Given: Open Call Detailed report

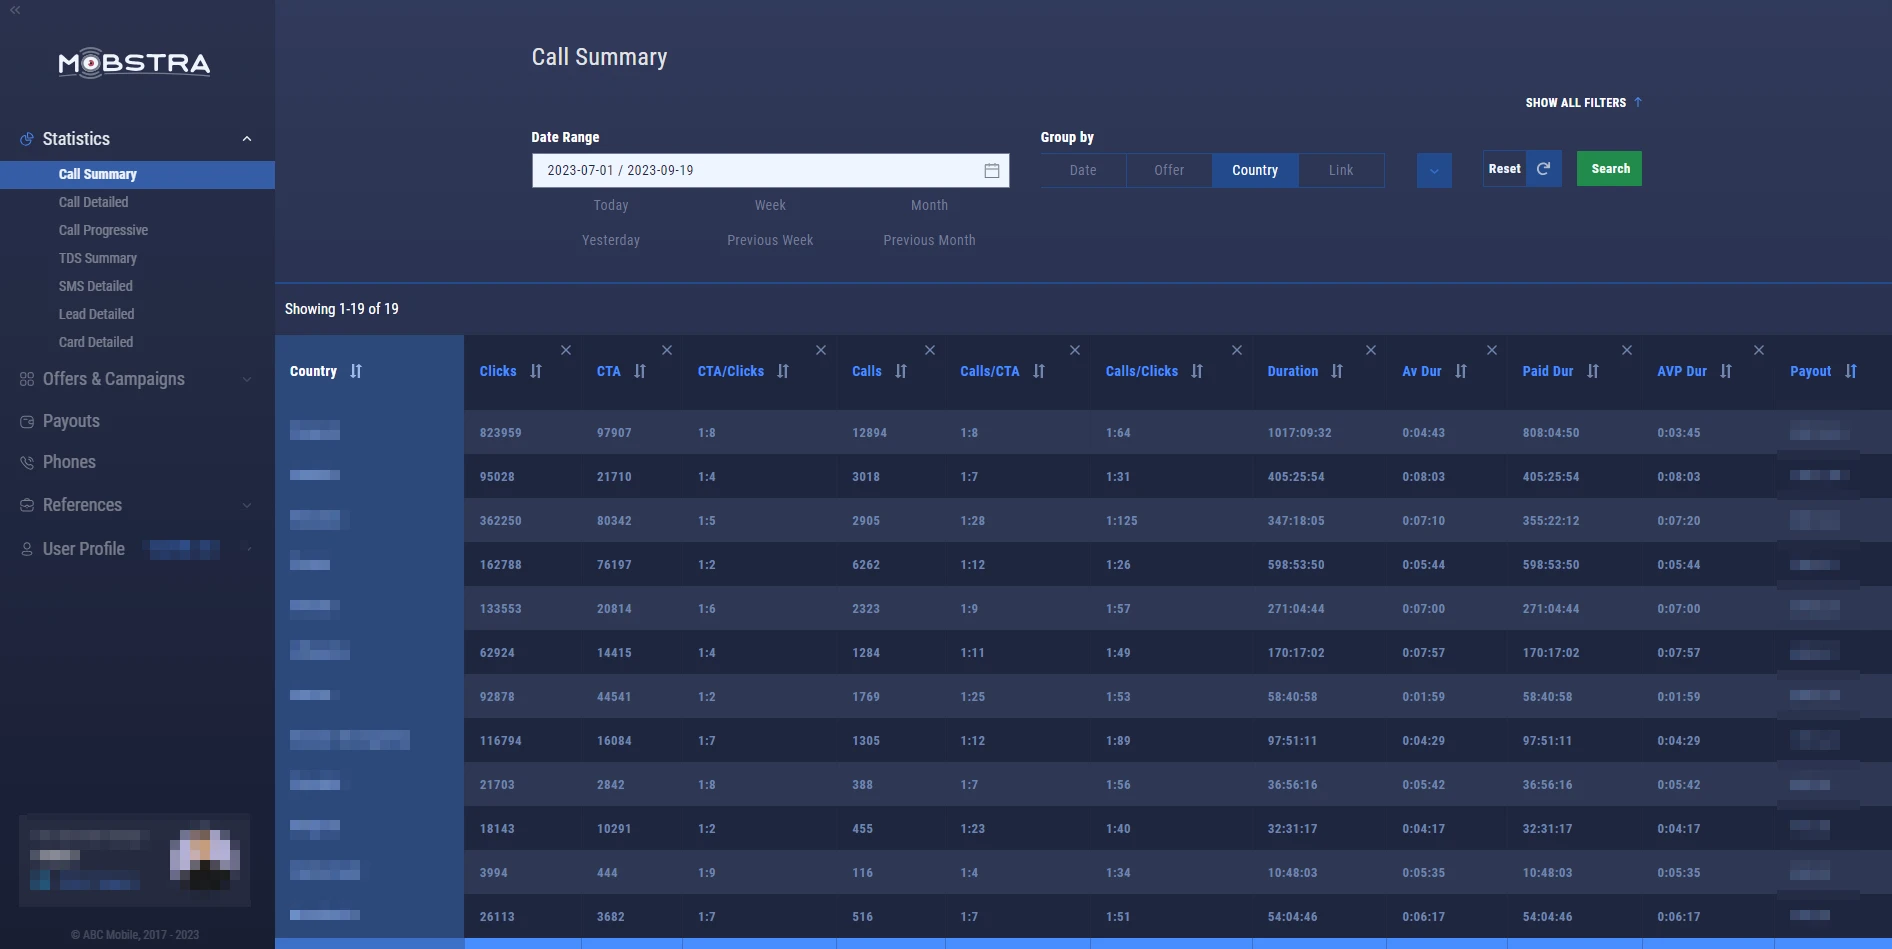Looking at the screenshot, I should (94, 202).
